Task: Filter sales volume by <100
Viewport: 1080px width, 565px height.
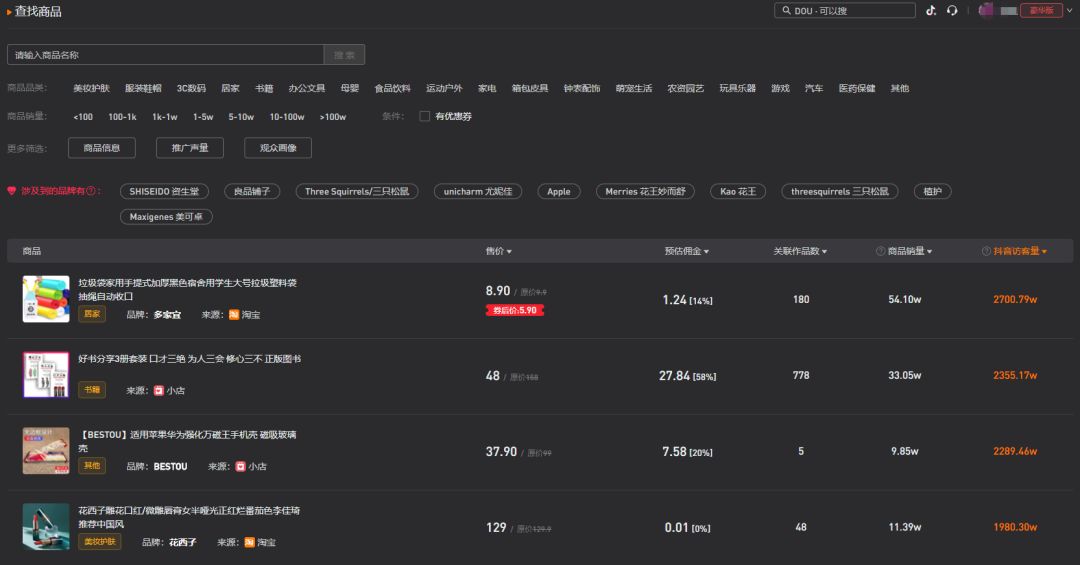Action: coord(83,116)
